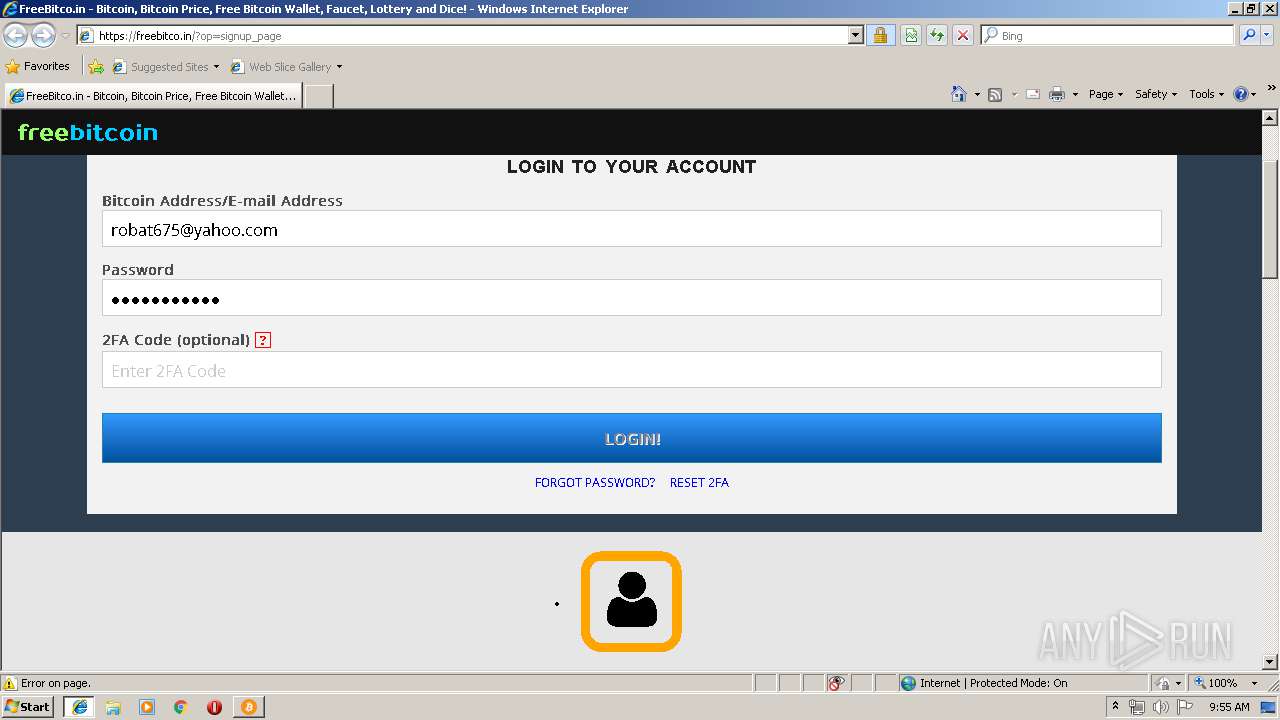Click the blue LOGIN! button
1280x720 pixels.
pos(631,438)
